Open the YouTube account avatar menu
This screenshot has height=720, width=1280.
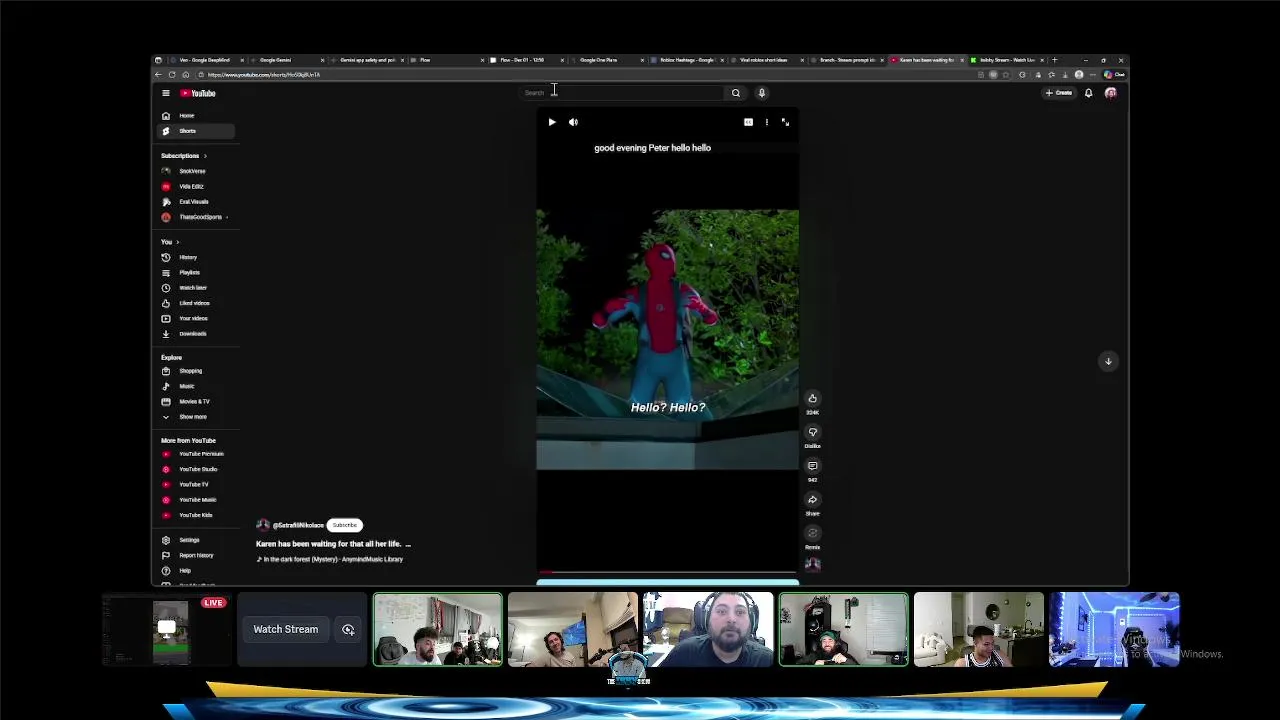tap(1110, 93)
